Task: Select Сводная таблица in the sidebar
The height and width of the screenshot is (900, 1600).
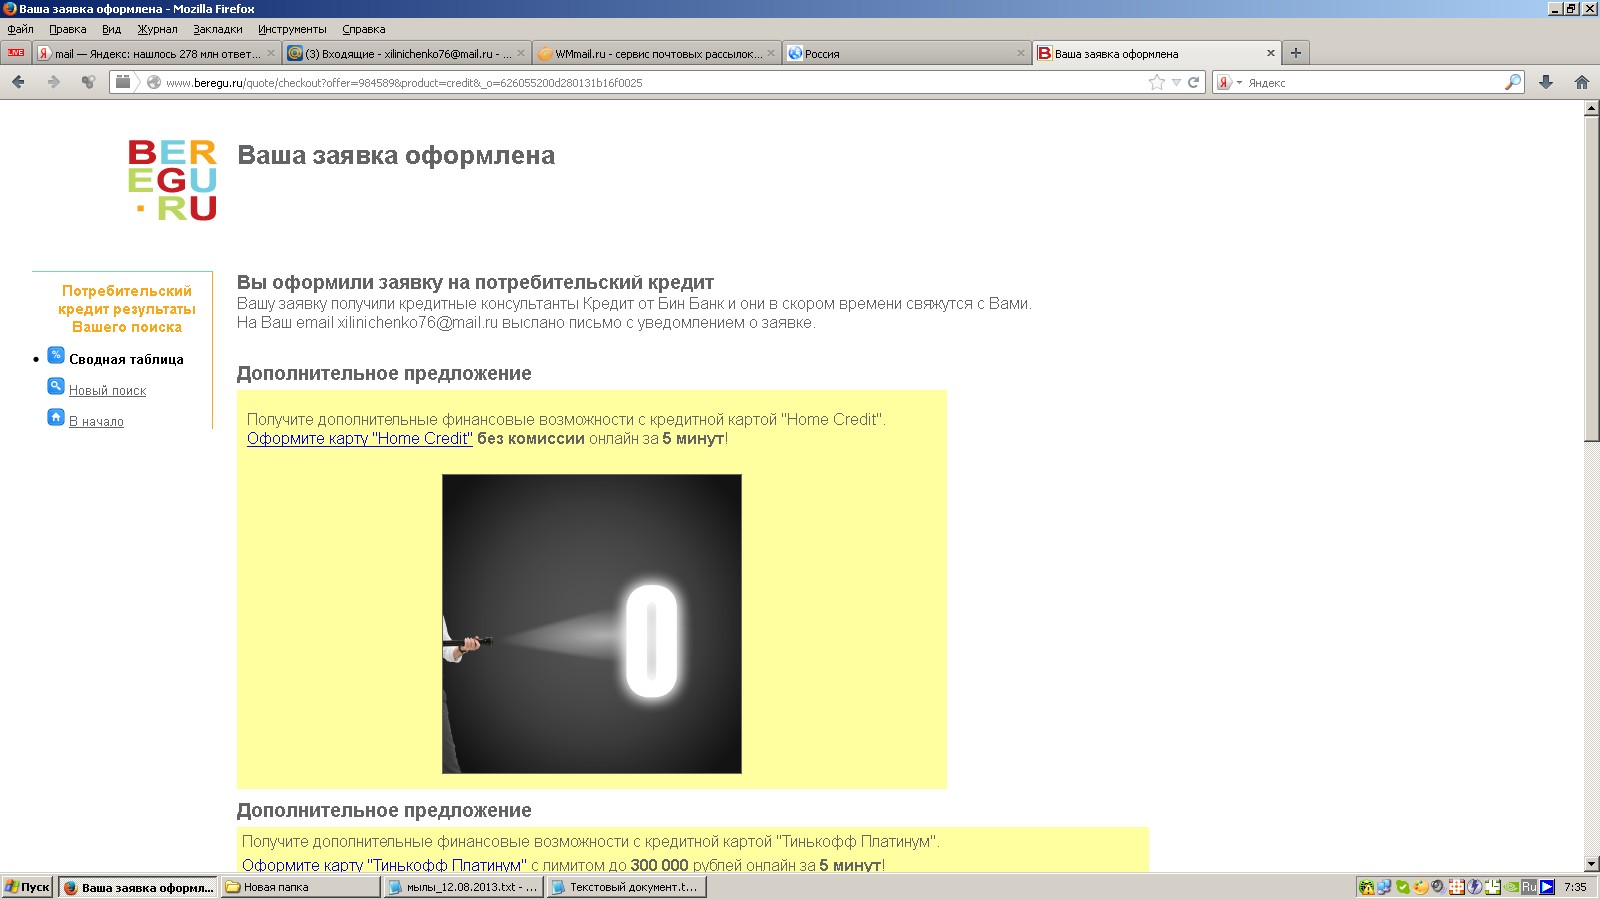Action: coord(126,359)
